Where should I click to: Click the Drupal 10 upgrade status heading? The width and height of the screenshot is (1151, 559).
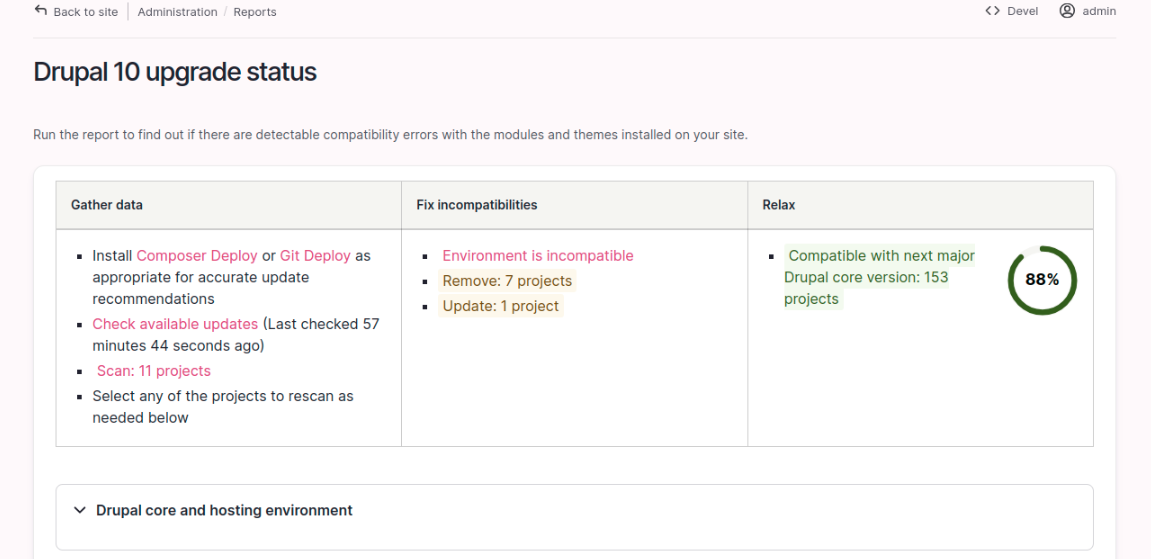(x=175, y=72)
